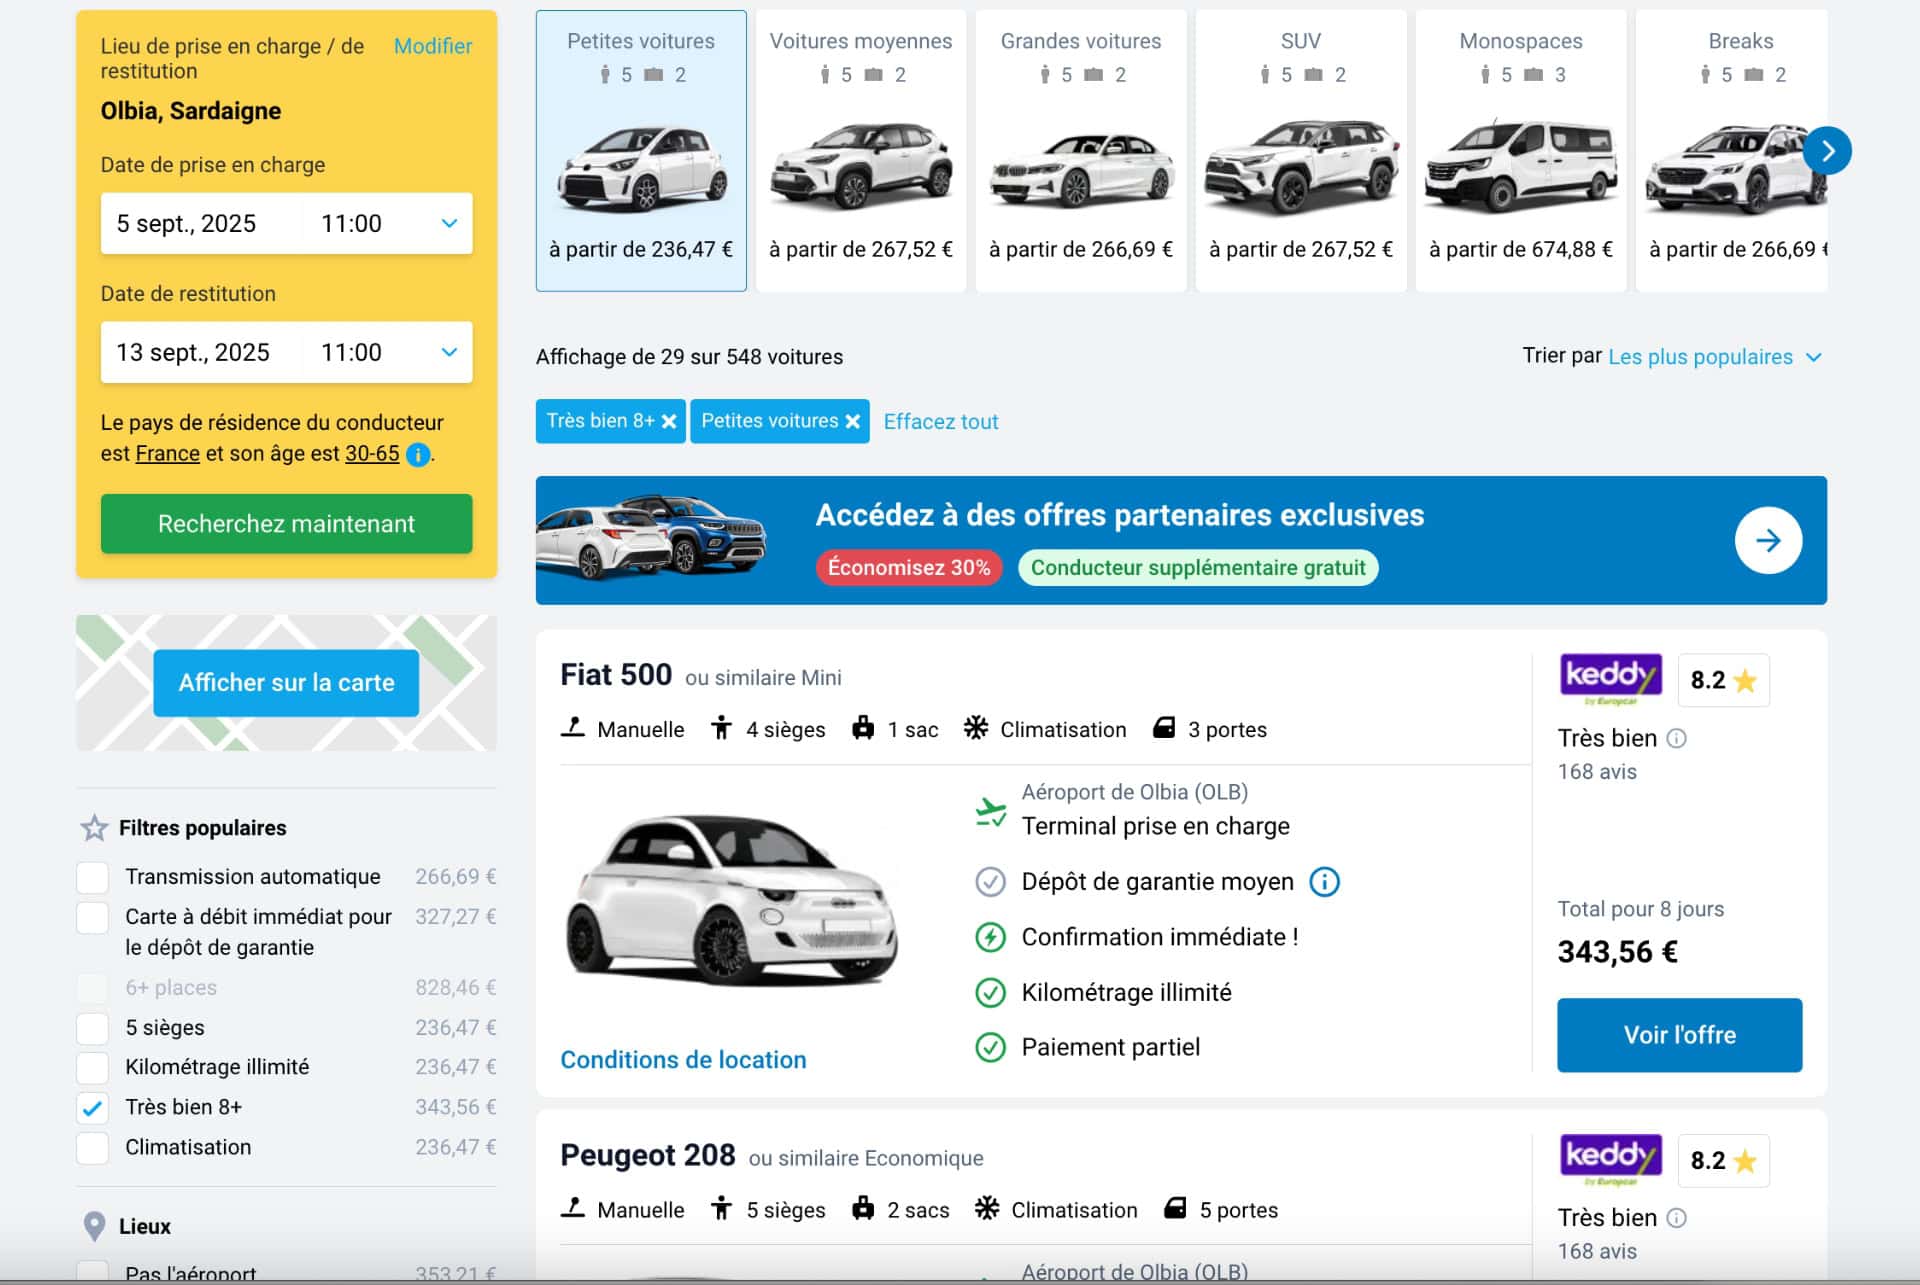The height and width of the screenshot is (1285, 1920).
Task: Click the info icon next to driver age 30-65
Action: (x=417, y=455)
